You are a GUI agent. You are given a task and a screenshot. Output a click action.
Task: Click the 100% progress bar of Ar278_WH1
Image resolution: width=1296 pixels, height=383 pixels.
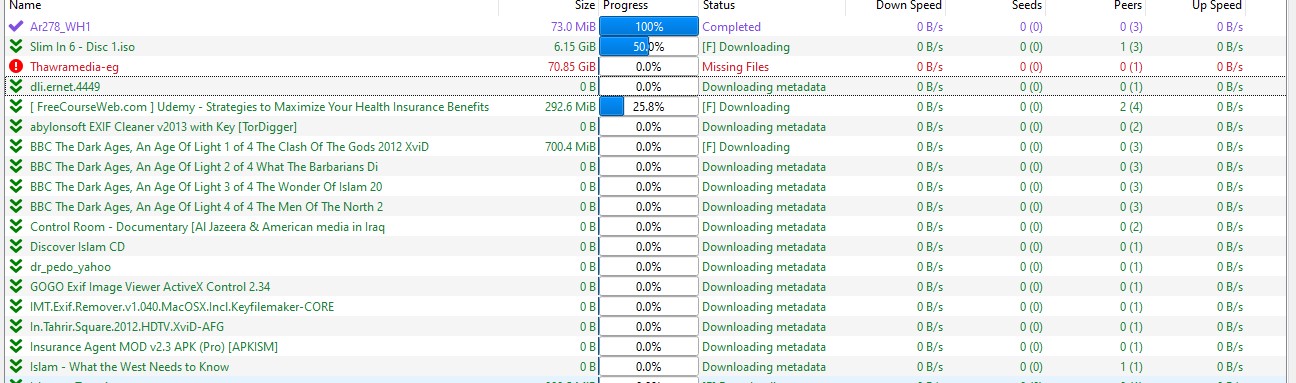click(x=648, y=26)
